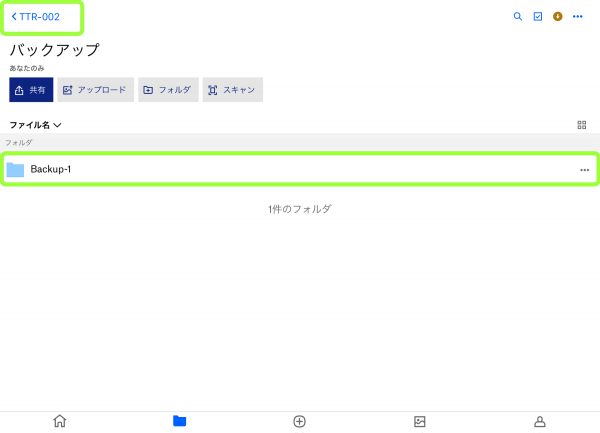
Task: Open the gold upgrade badge icon
Action: point(558,16)
